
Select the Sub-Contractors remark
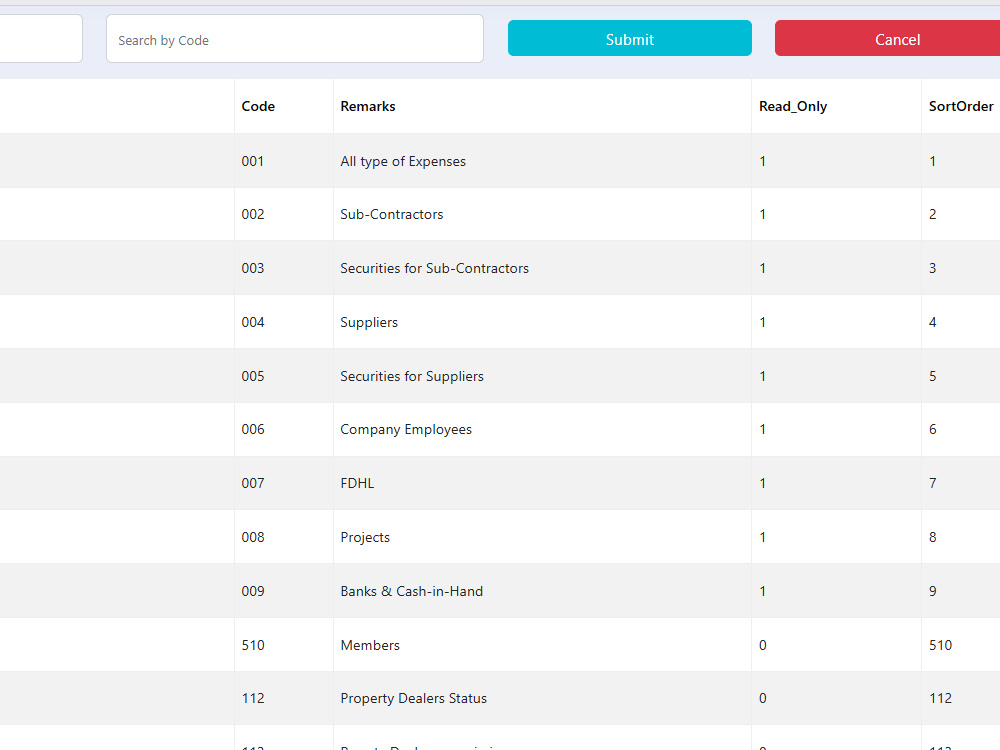tap(392, 214)
